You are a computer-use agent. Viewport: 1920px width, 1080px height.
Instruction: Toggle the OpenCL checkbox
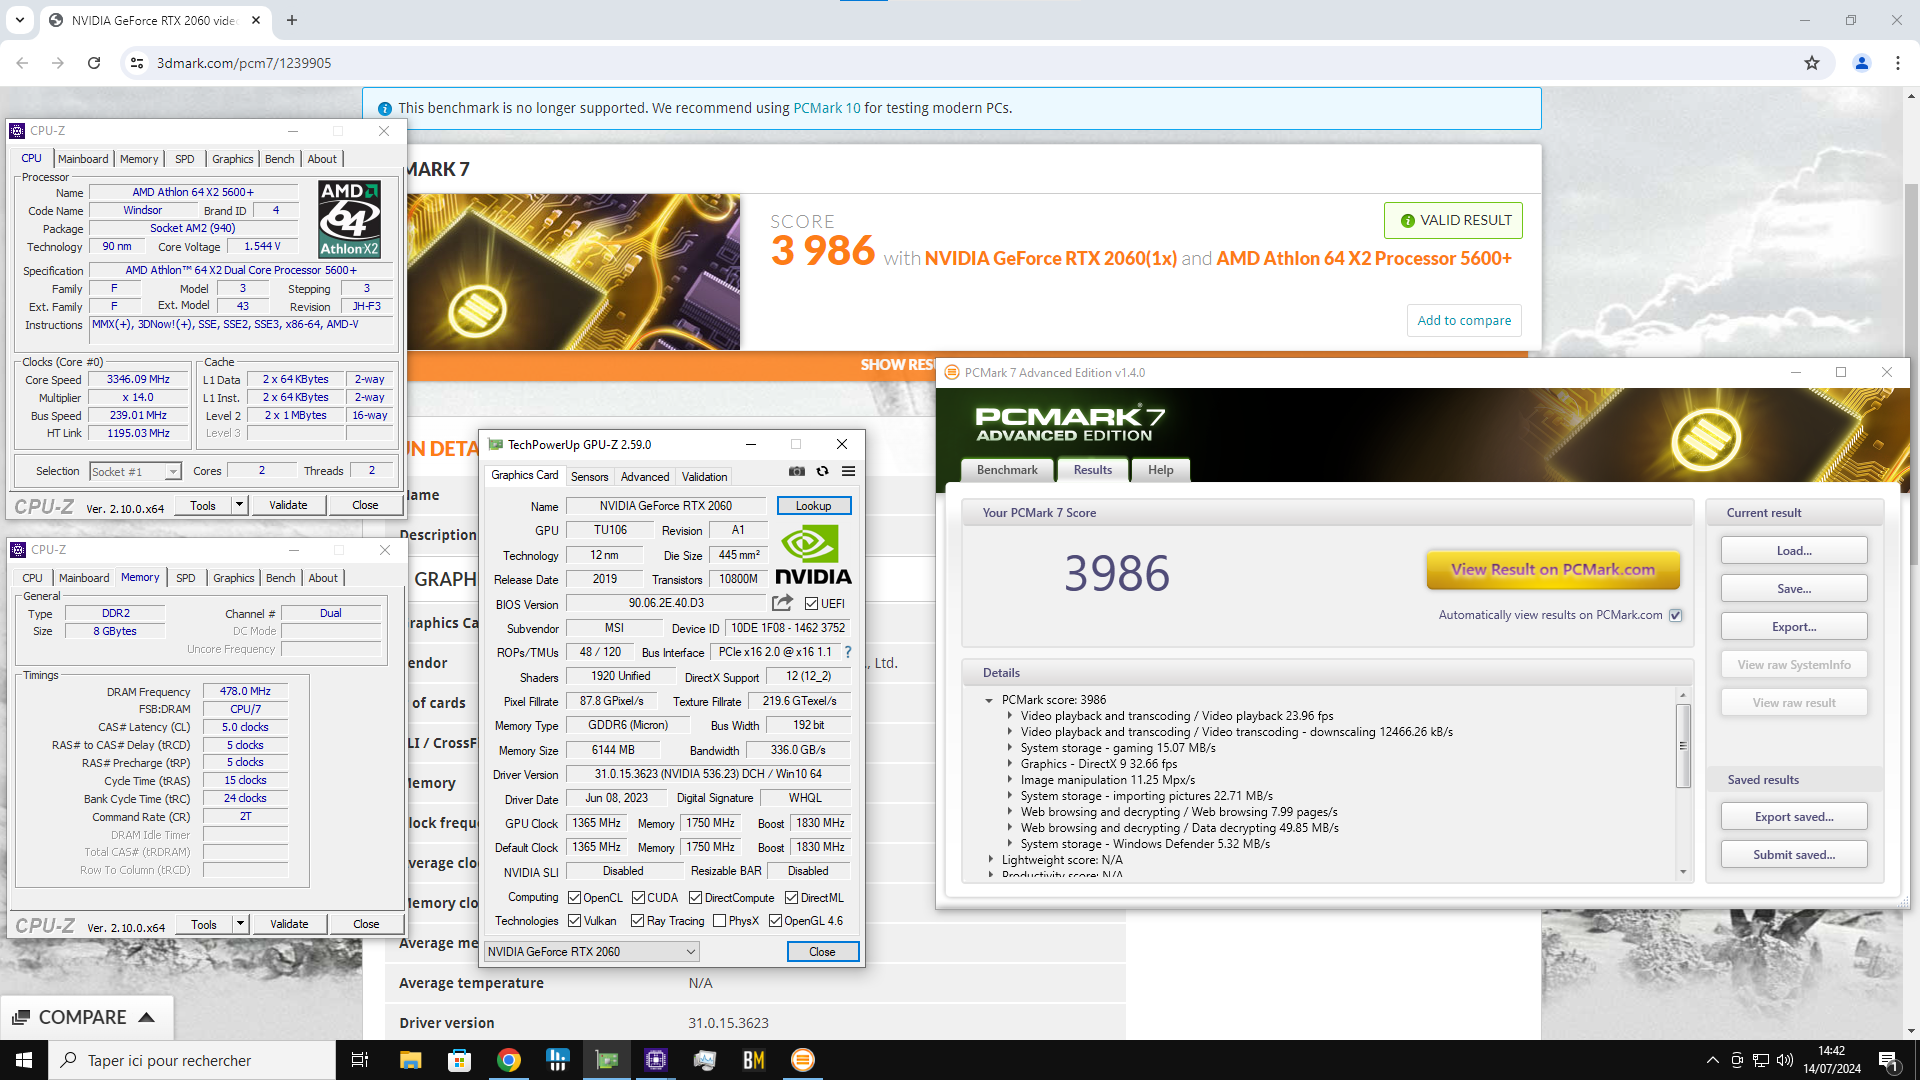(574, 898)
